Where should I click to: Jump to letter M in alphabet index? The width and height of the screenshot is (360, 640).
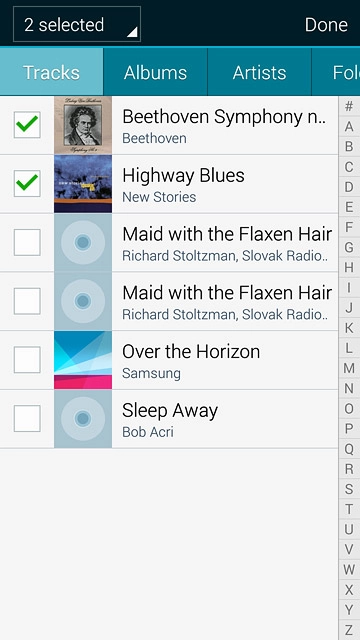(x=349, y=368)
